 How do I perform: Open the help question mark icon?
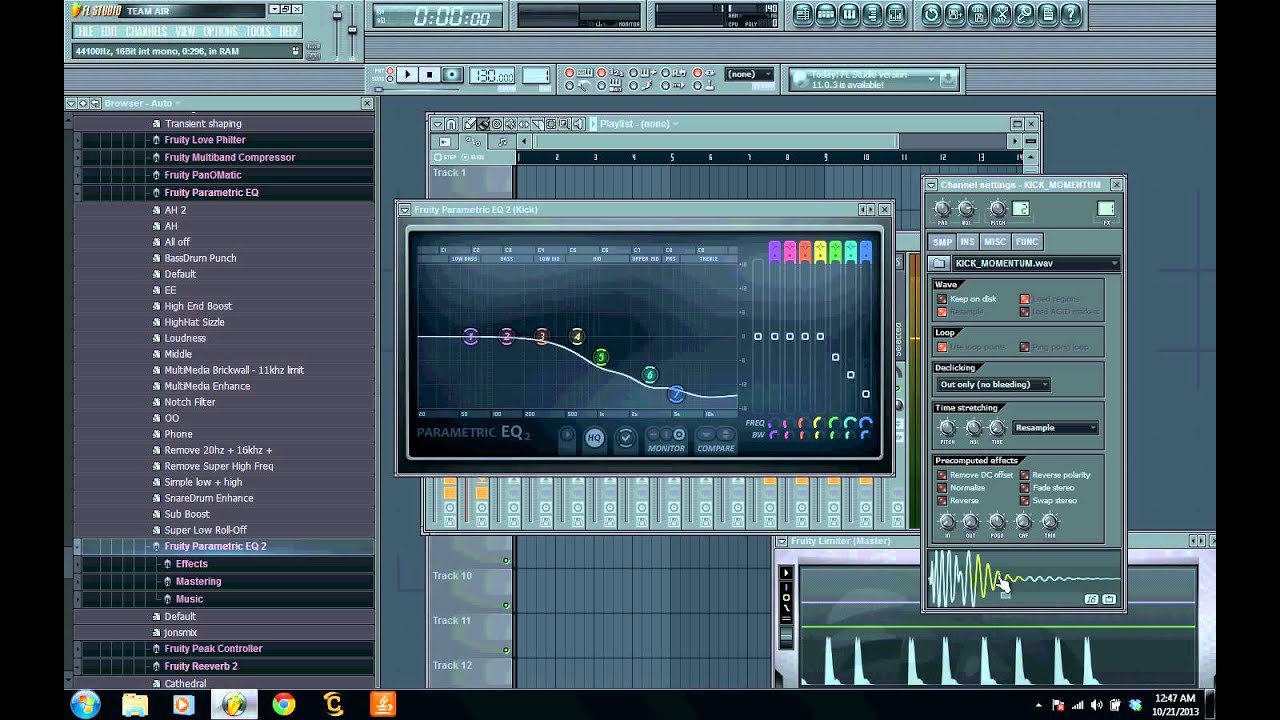tap(1071, 14)
